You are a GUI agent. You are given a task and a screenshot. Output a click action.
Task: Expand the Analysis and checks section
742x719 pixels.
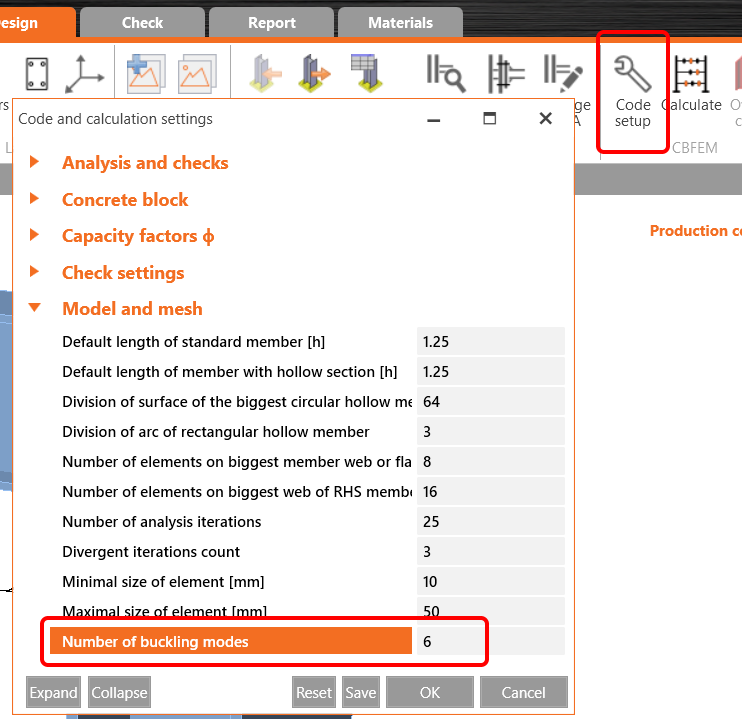click(x=145, y=163)
